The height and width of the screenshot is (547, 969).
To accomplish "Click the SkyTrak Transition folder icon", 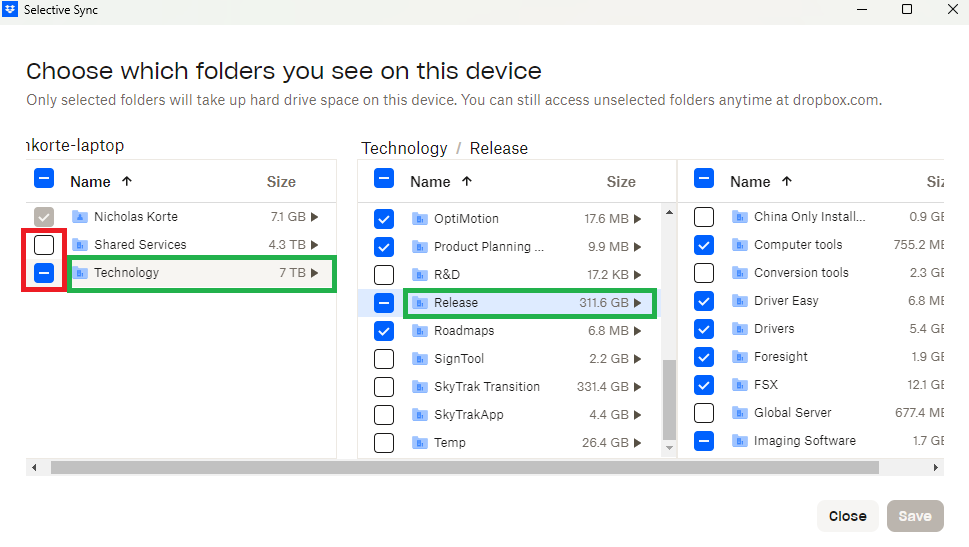I will point(420,387).
